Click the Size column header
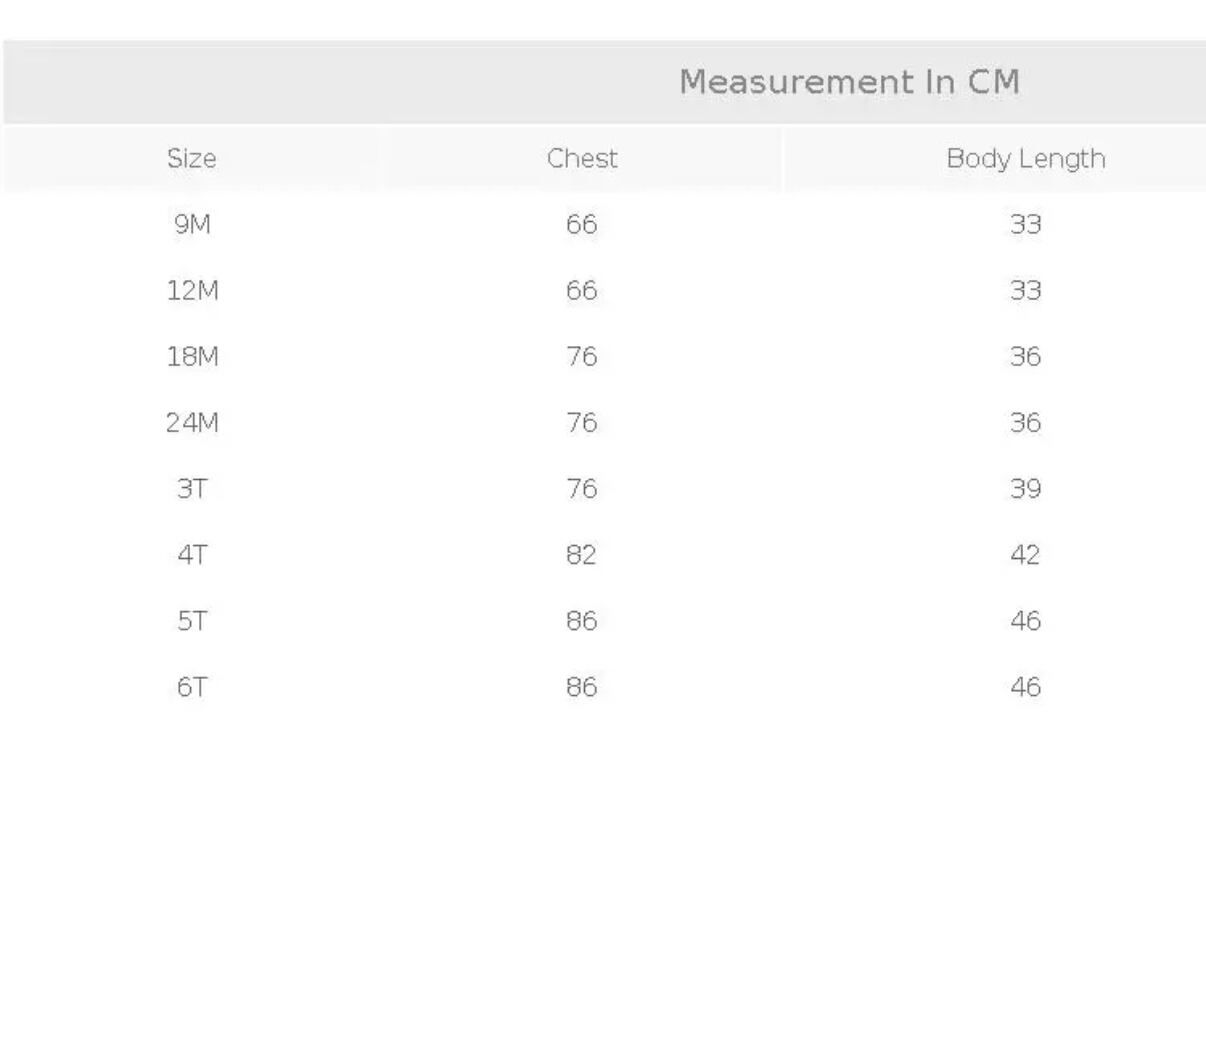Screen dimensions: 1206x1056 192,159
